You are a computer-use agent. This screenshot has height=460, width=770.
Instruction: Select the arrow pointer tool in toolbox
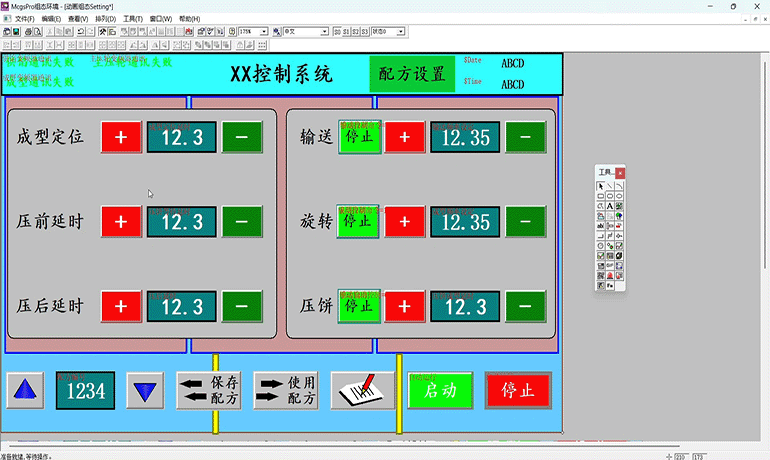(601, 186)
